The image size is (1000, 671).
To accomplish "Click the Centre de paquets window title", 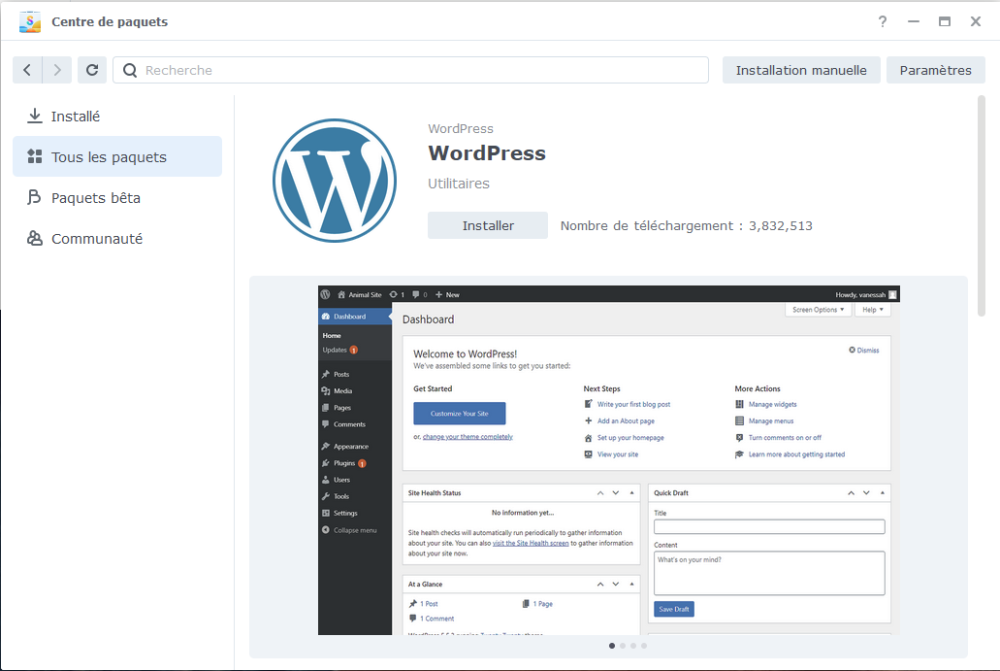I will click(110, 22).
